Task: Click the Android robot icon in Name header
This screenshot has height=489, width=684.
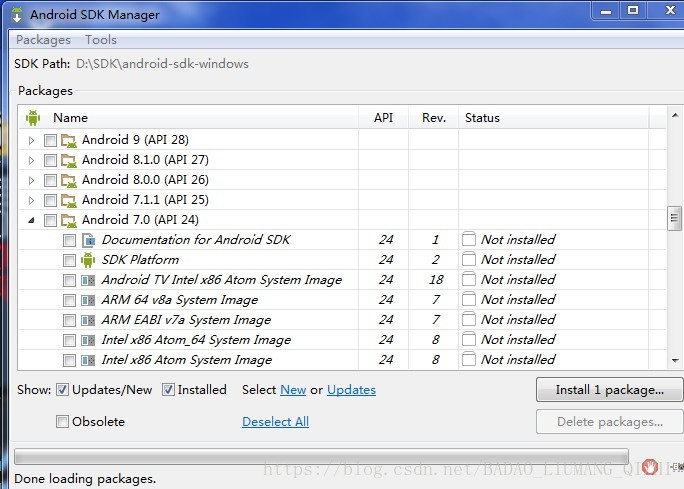Action: tap(33, 118)
